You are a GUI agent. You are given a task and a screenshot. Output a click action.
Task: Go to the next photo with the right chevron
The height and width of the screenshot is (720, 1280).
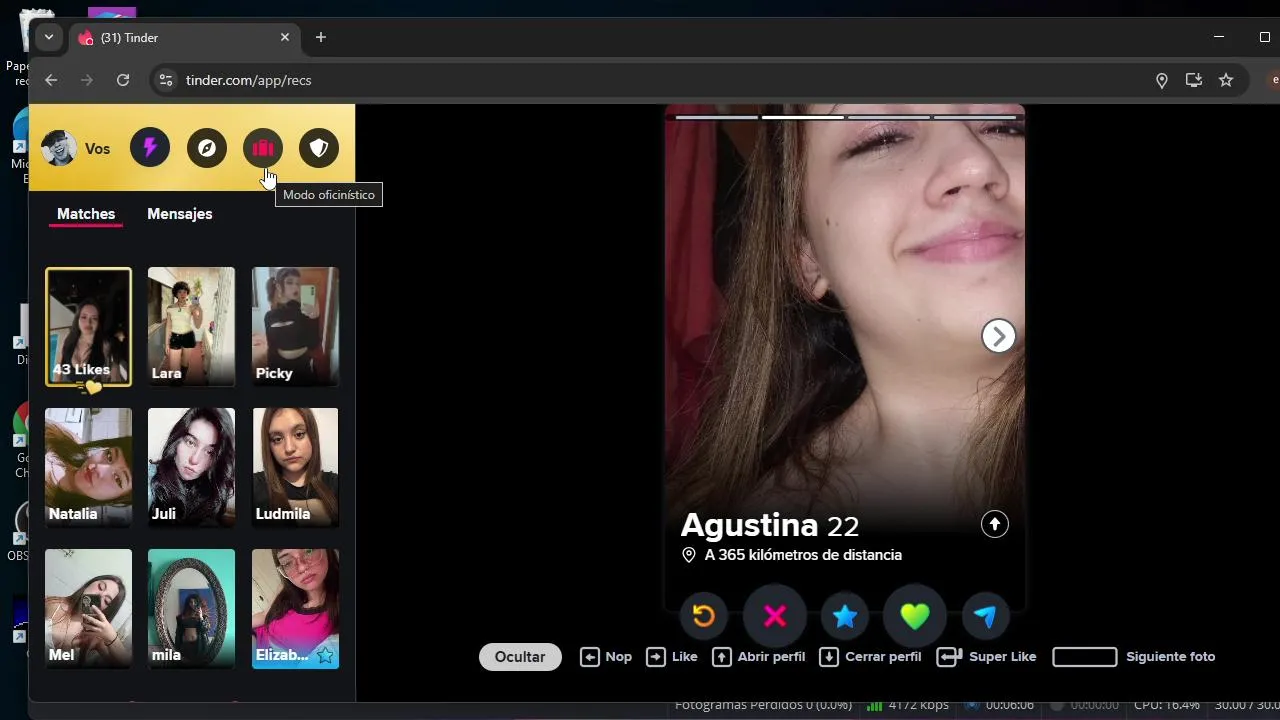coord(998,337)
